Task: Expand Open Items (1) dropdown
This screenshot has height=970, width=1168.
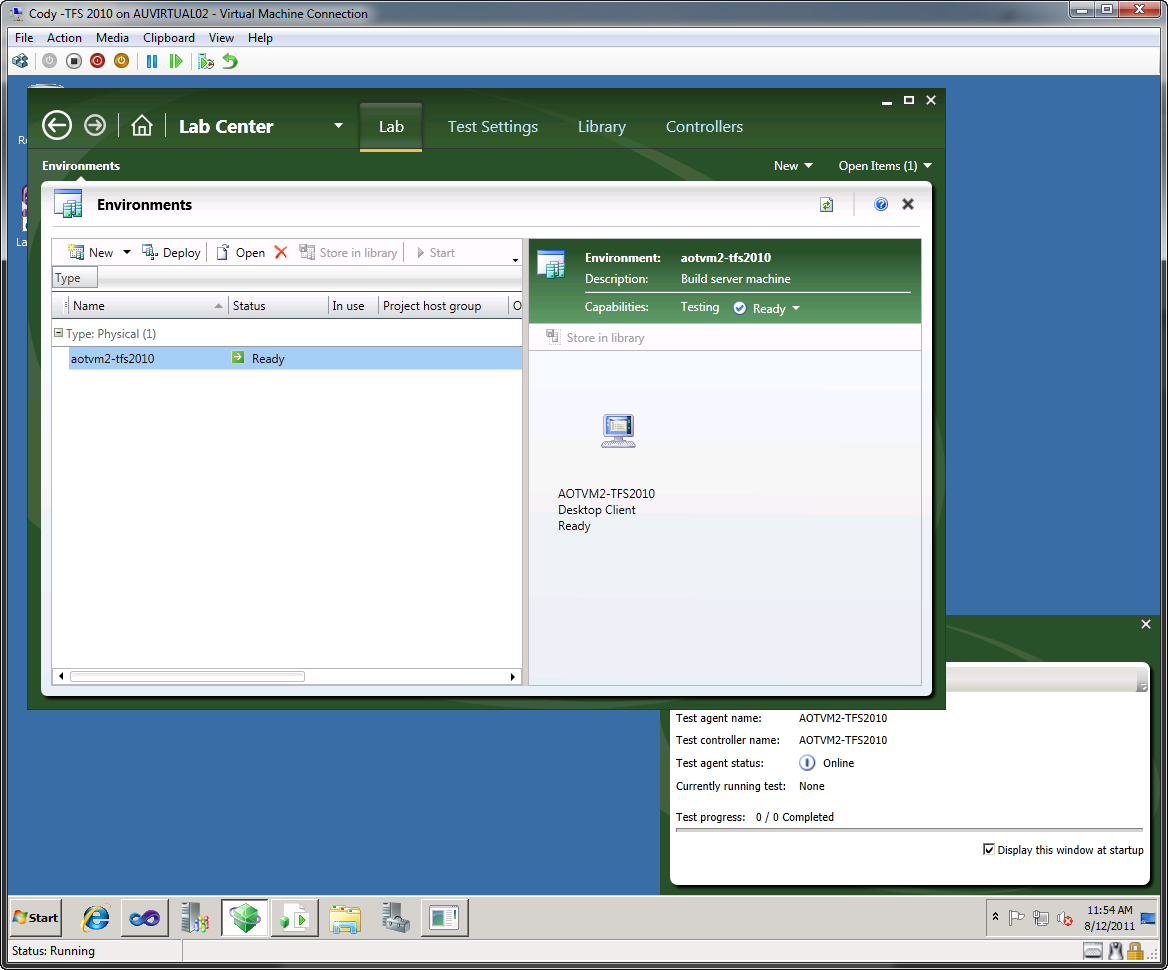Action: (x=885, y=165)
